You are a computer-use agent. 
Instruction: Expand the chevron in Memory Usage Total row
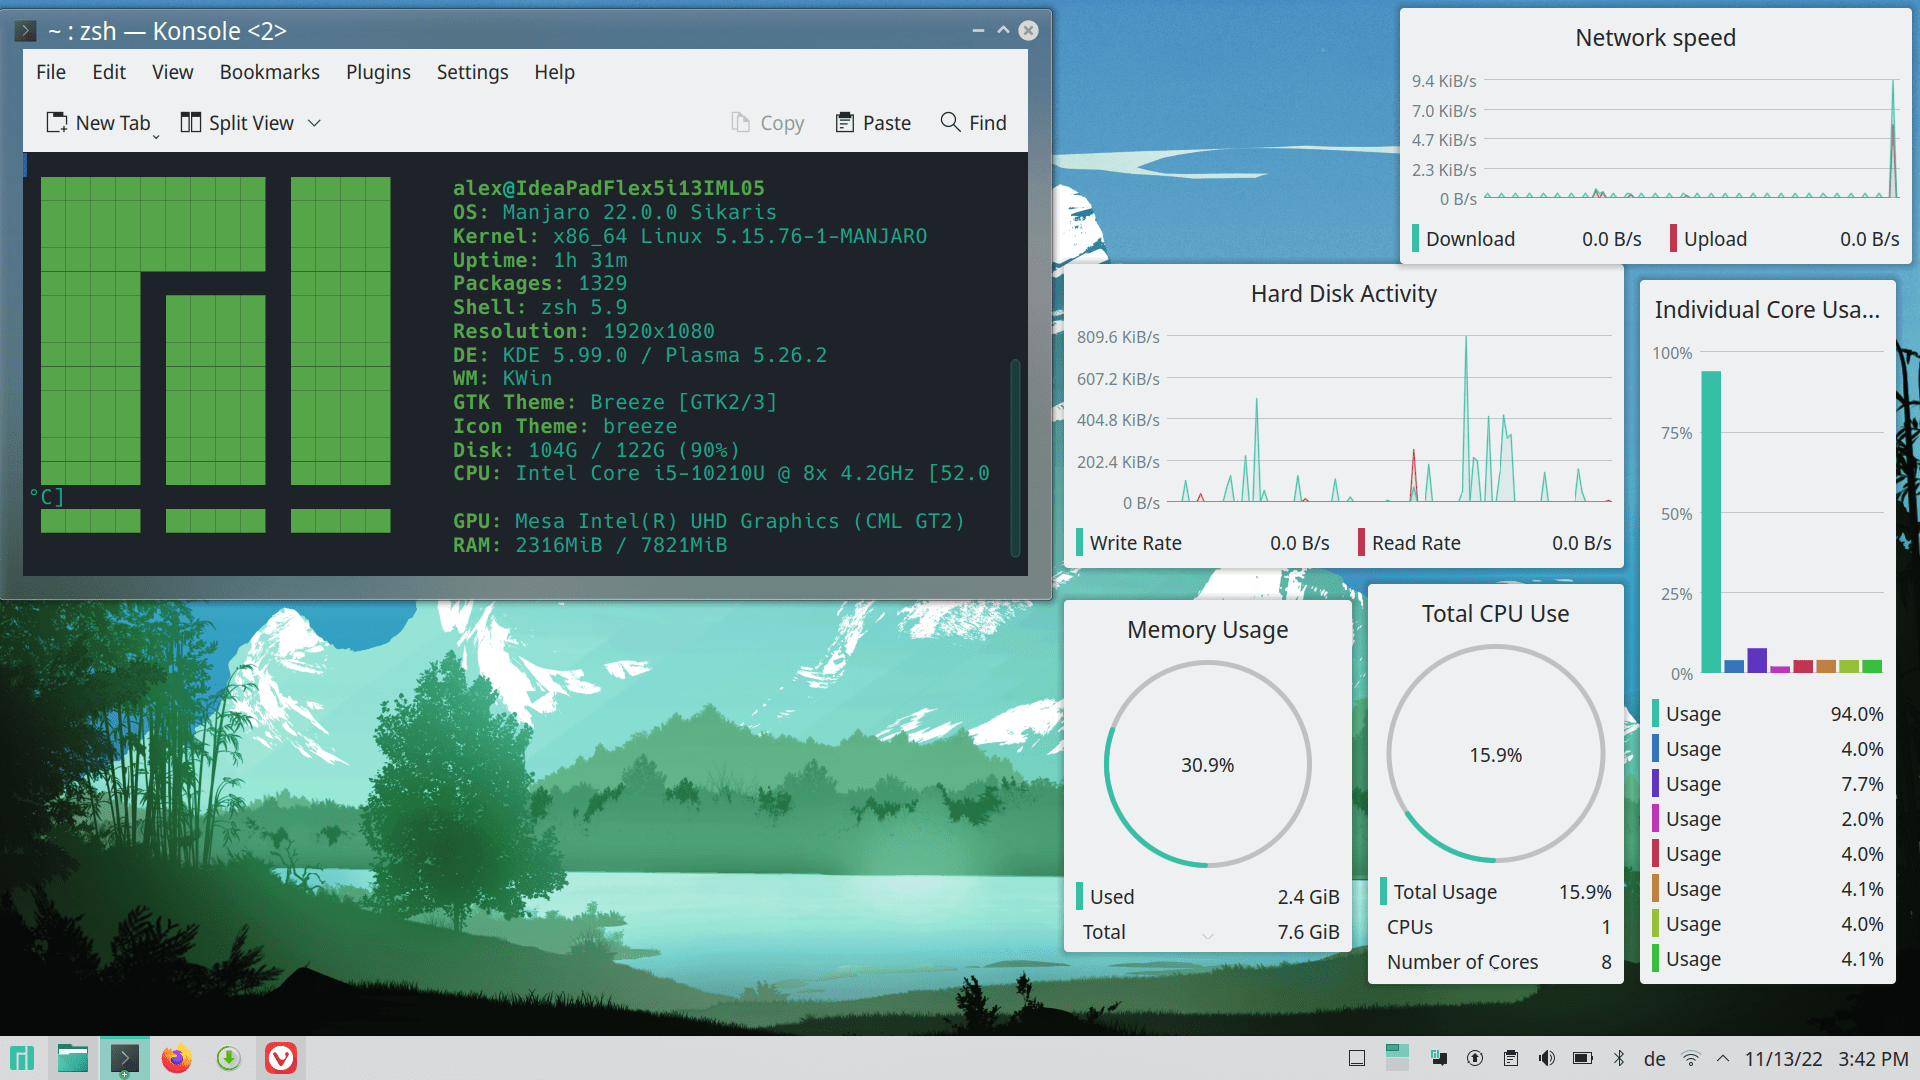coord(1208,936)
